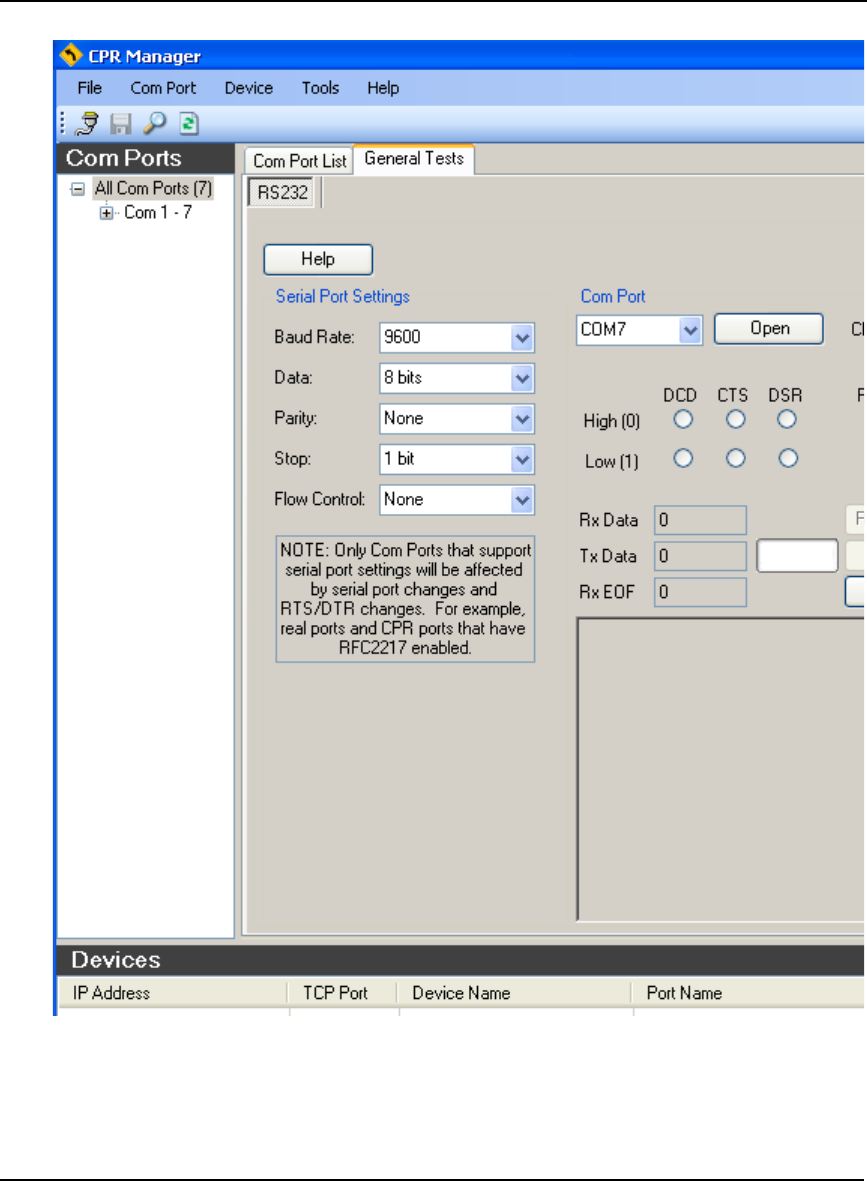Open the Tools menu
The width and height of the screenshot is (867, 1181).
coord(320,88)
